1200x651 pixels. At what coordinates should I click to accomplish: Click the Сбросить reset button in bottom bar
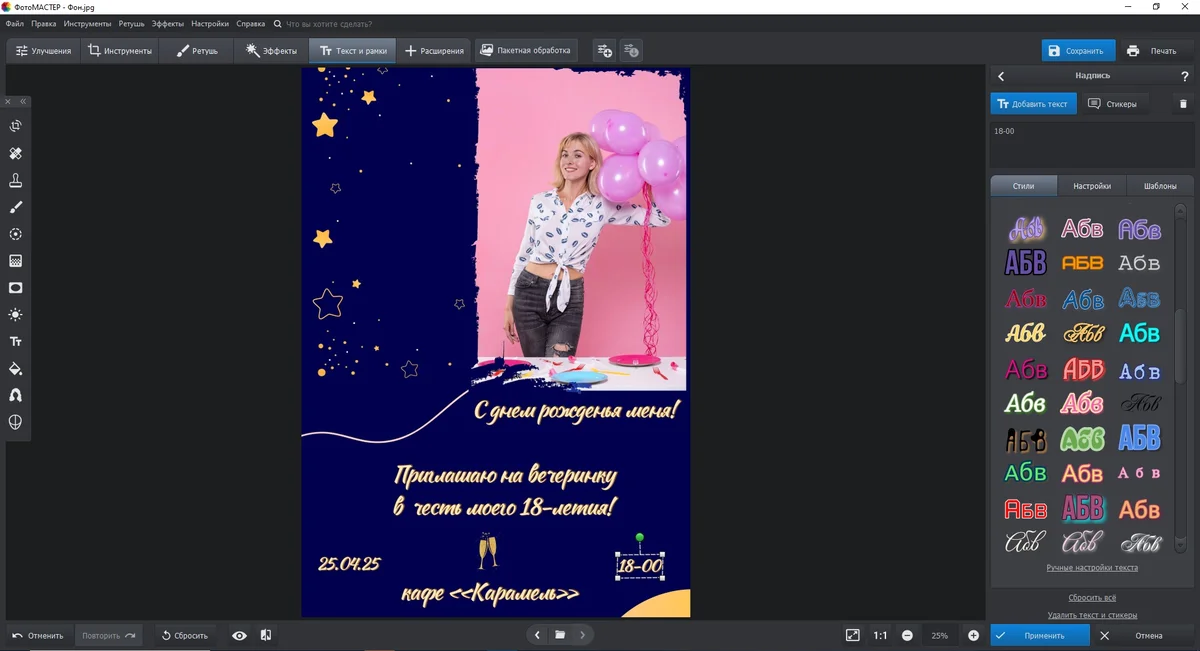pos(184,635)
